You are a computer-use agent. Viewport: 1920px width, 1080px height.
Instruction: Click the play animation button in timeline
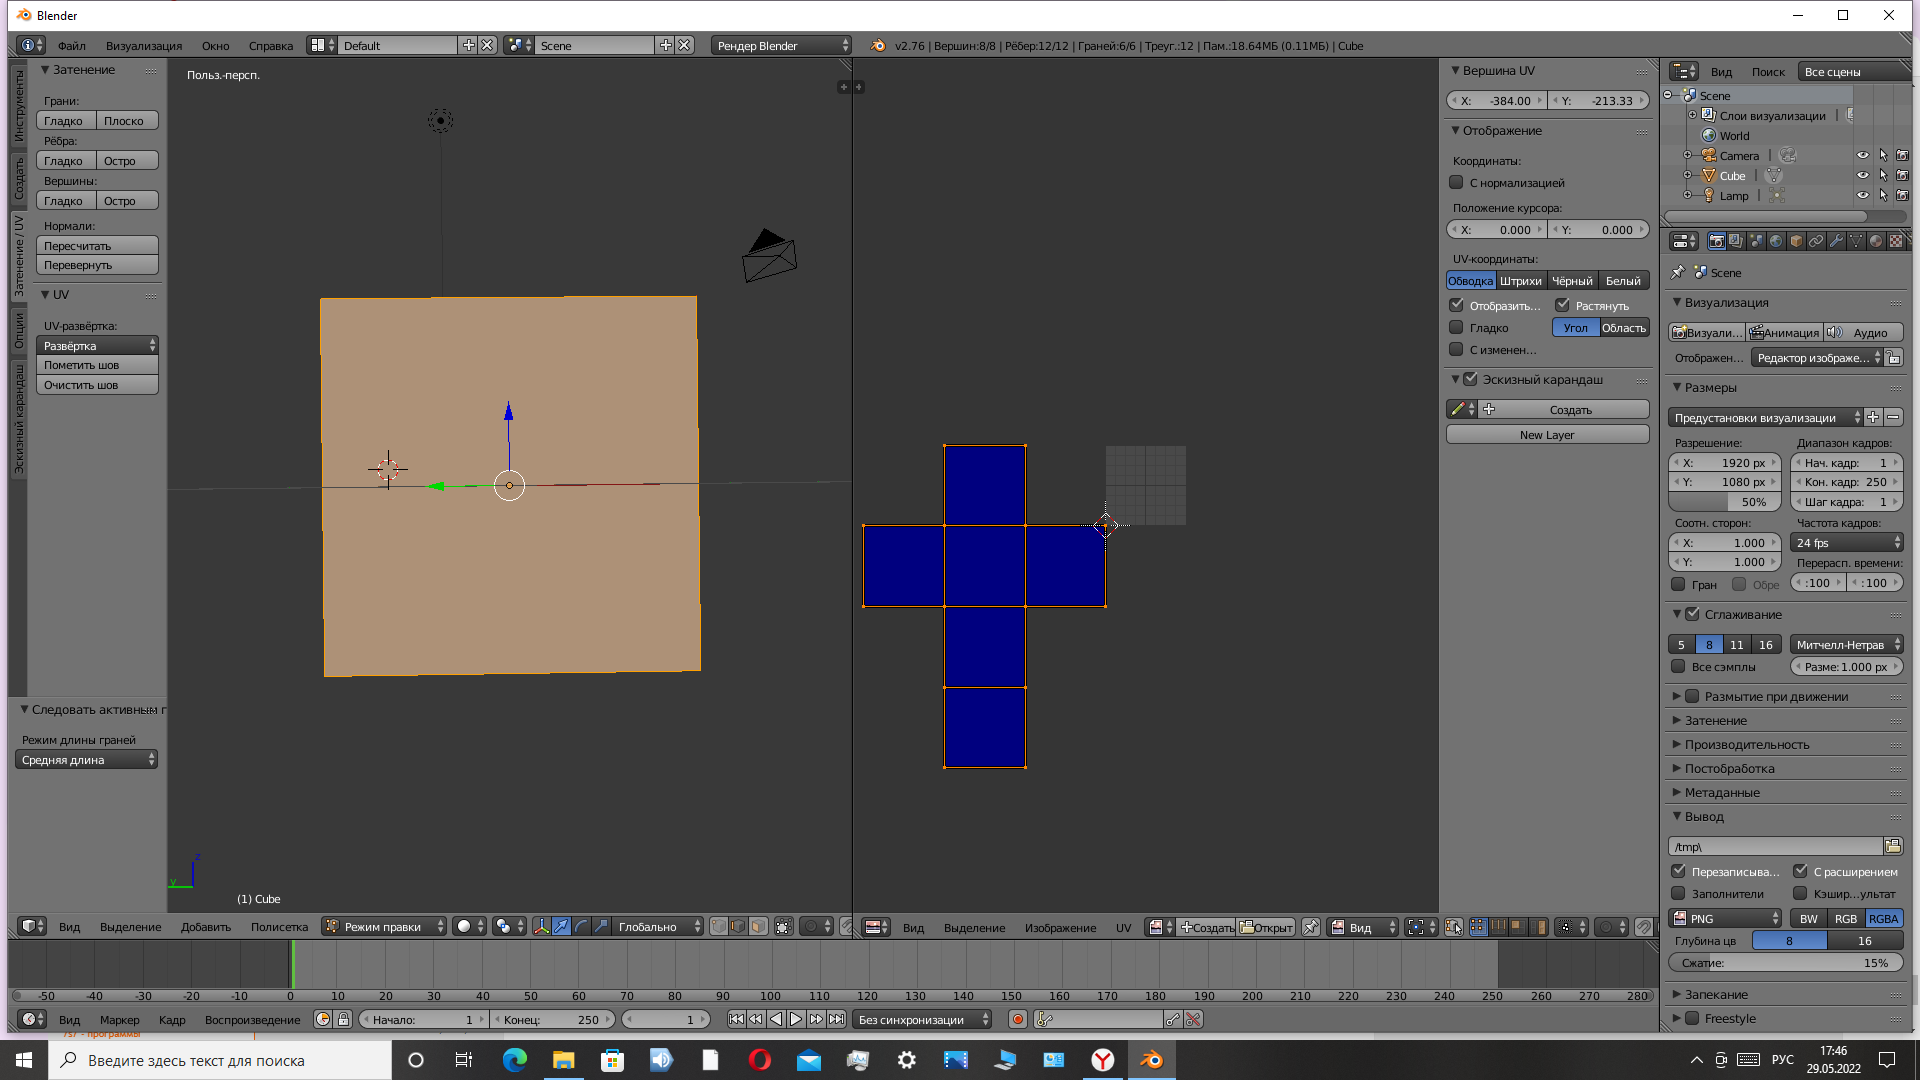[x=796, y=1019]
